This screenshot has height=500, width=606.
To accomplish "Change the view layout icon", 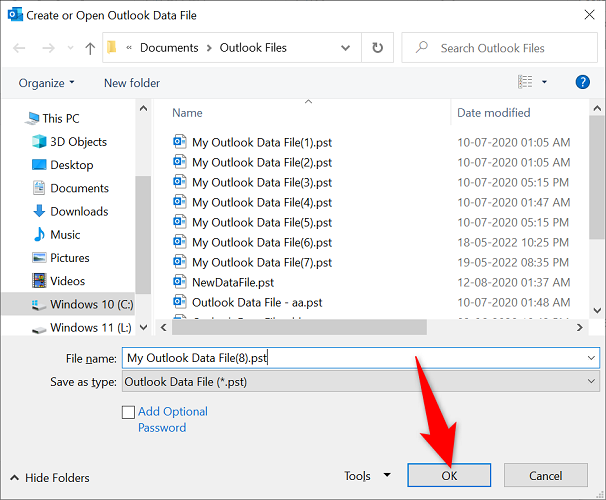I will coord(525,82).
